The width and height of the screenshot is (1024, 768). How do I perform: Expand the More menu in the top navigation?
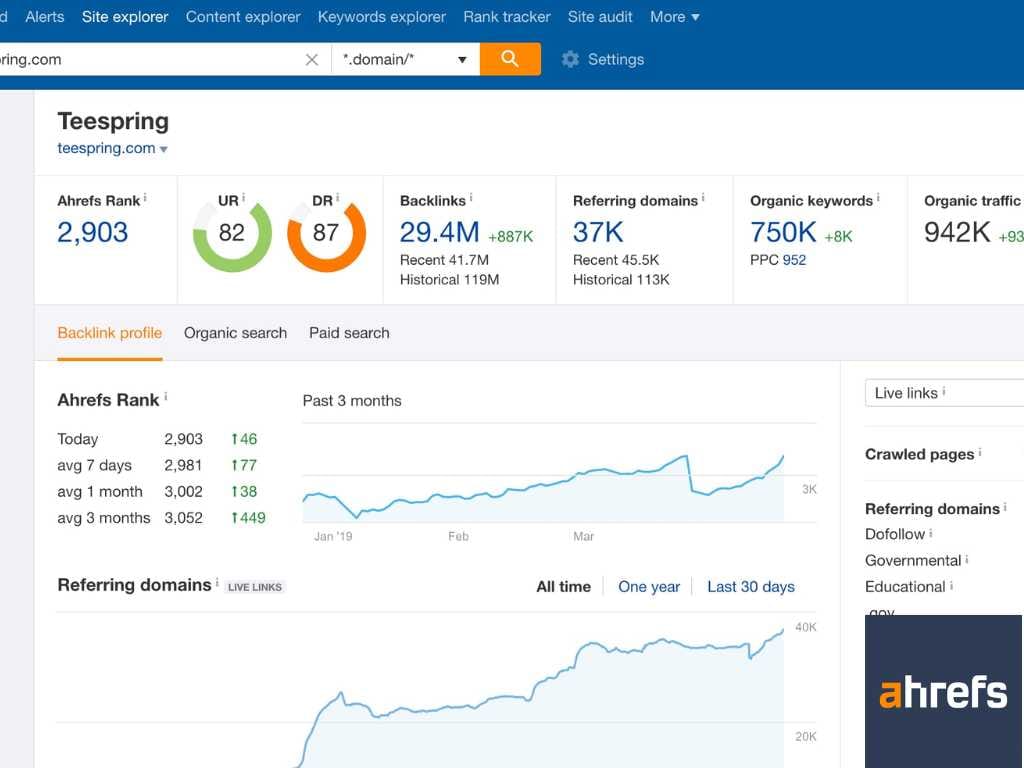[x=675, y=17]
